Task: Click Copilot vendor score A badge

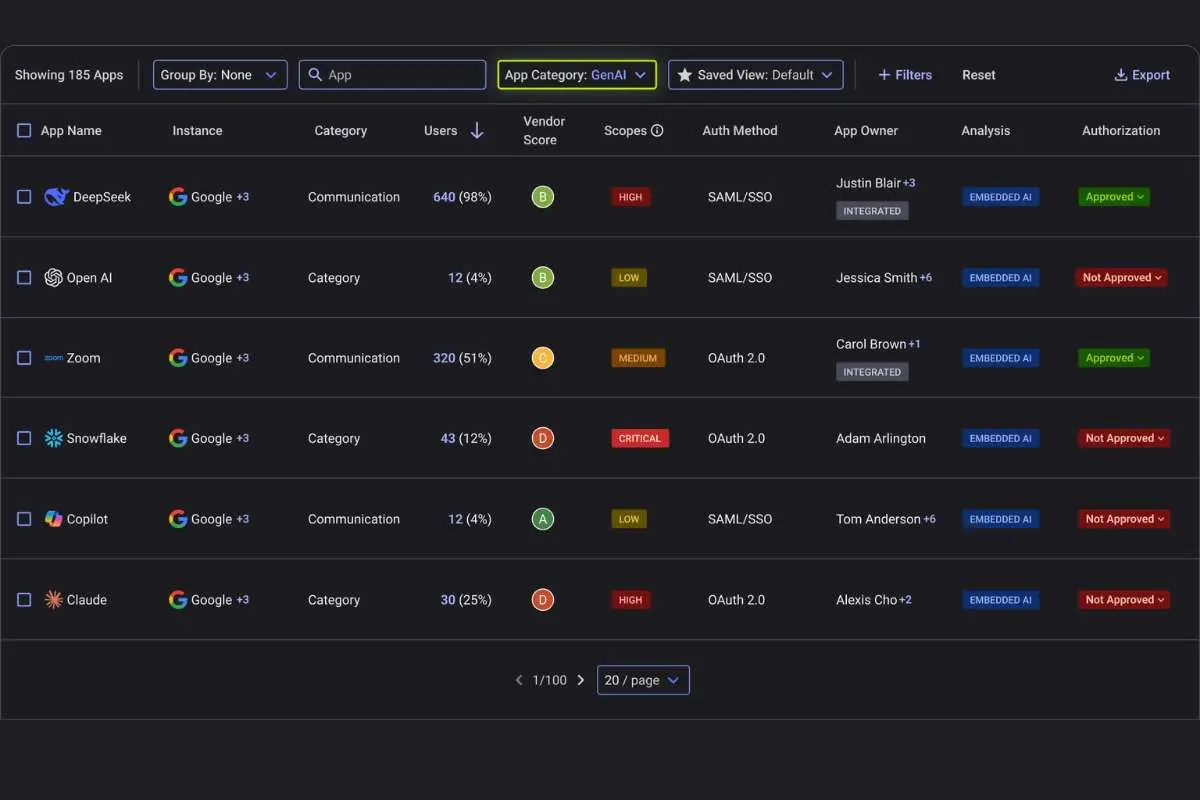Action: [542, 519]
